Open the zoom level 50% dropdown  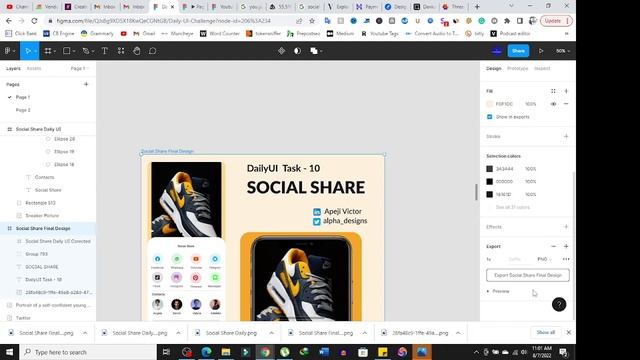pos(562,51)
